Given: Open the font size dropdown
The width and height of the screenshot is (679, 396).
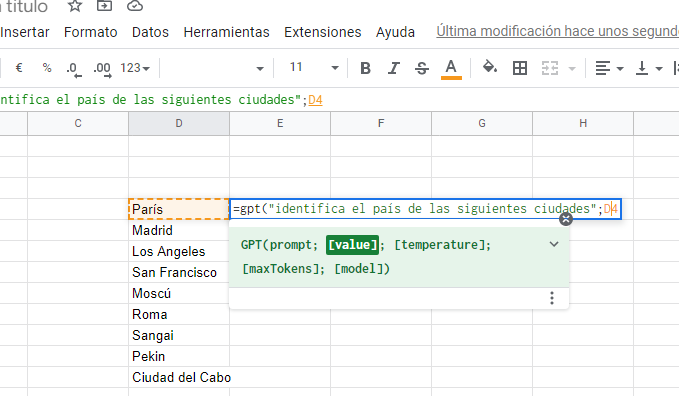Looking at the screenshot, I should click(314, 68).
